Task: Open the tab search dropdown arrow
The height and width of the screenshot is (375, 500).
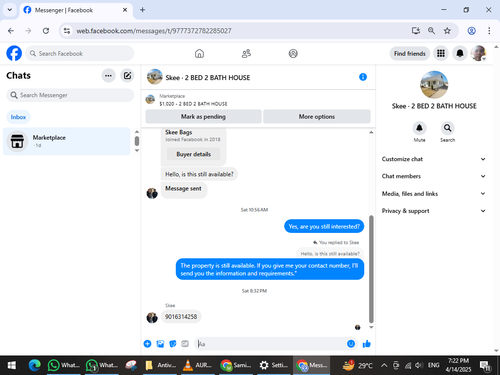Action: pyautogui.click(x=10, y=10)
